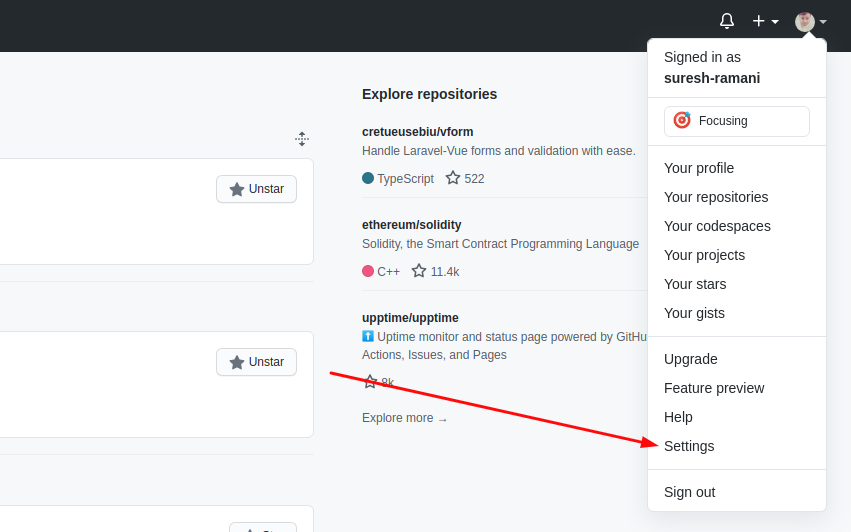Click the 11.4k star count
This screenshot has height=532, width=851.
[445, 271]
